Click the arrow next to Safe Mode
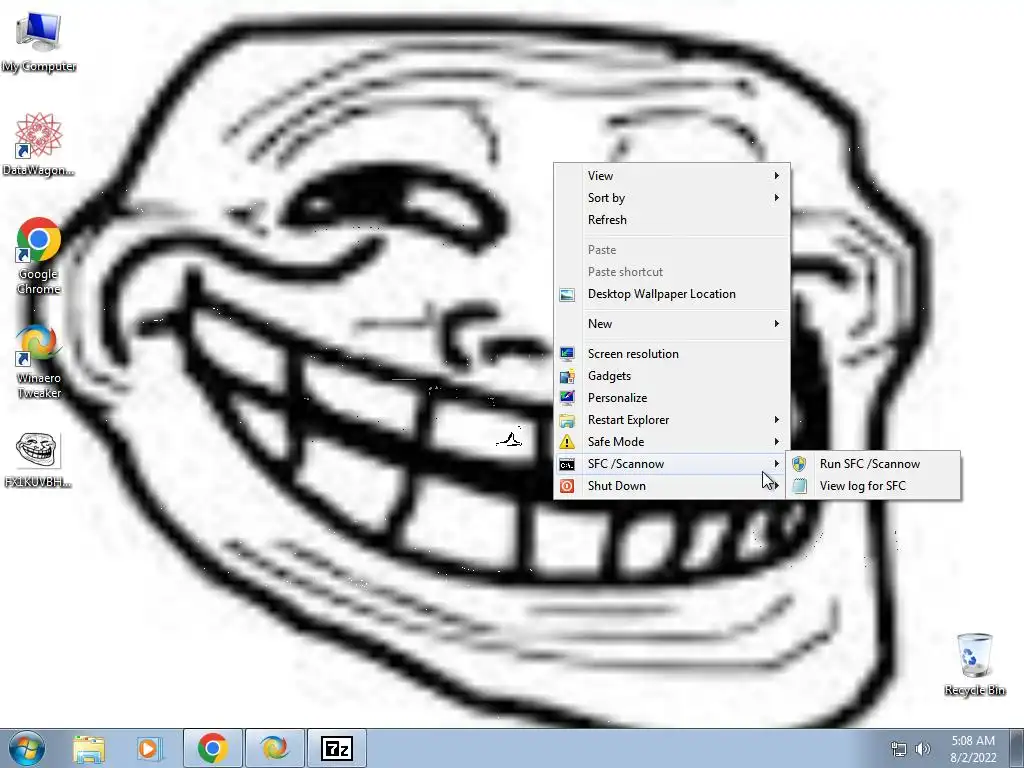 [x=776, y=442]
